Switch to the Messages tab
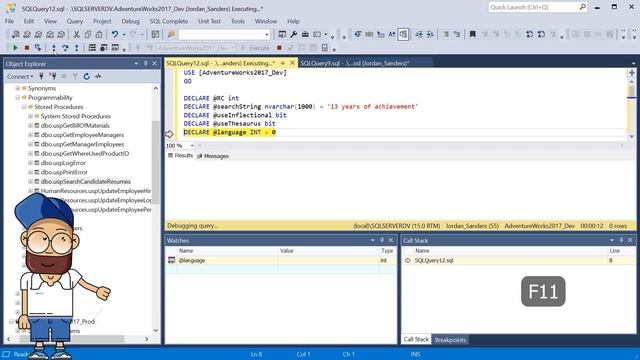The height and width of the screenshot is (360, 640). tap(213, 156)
